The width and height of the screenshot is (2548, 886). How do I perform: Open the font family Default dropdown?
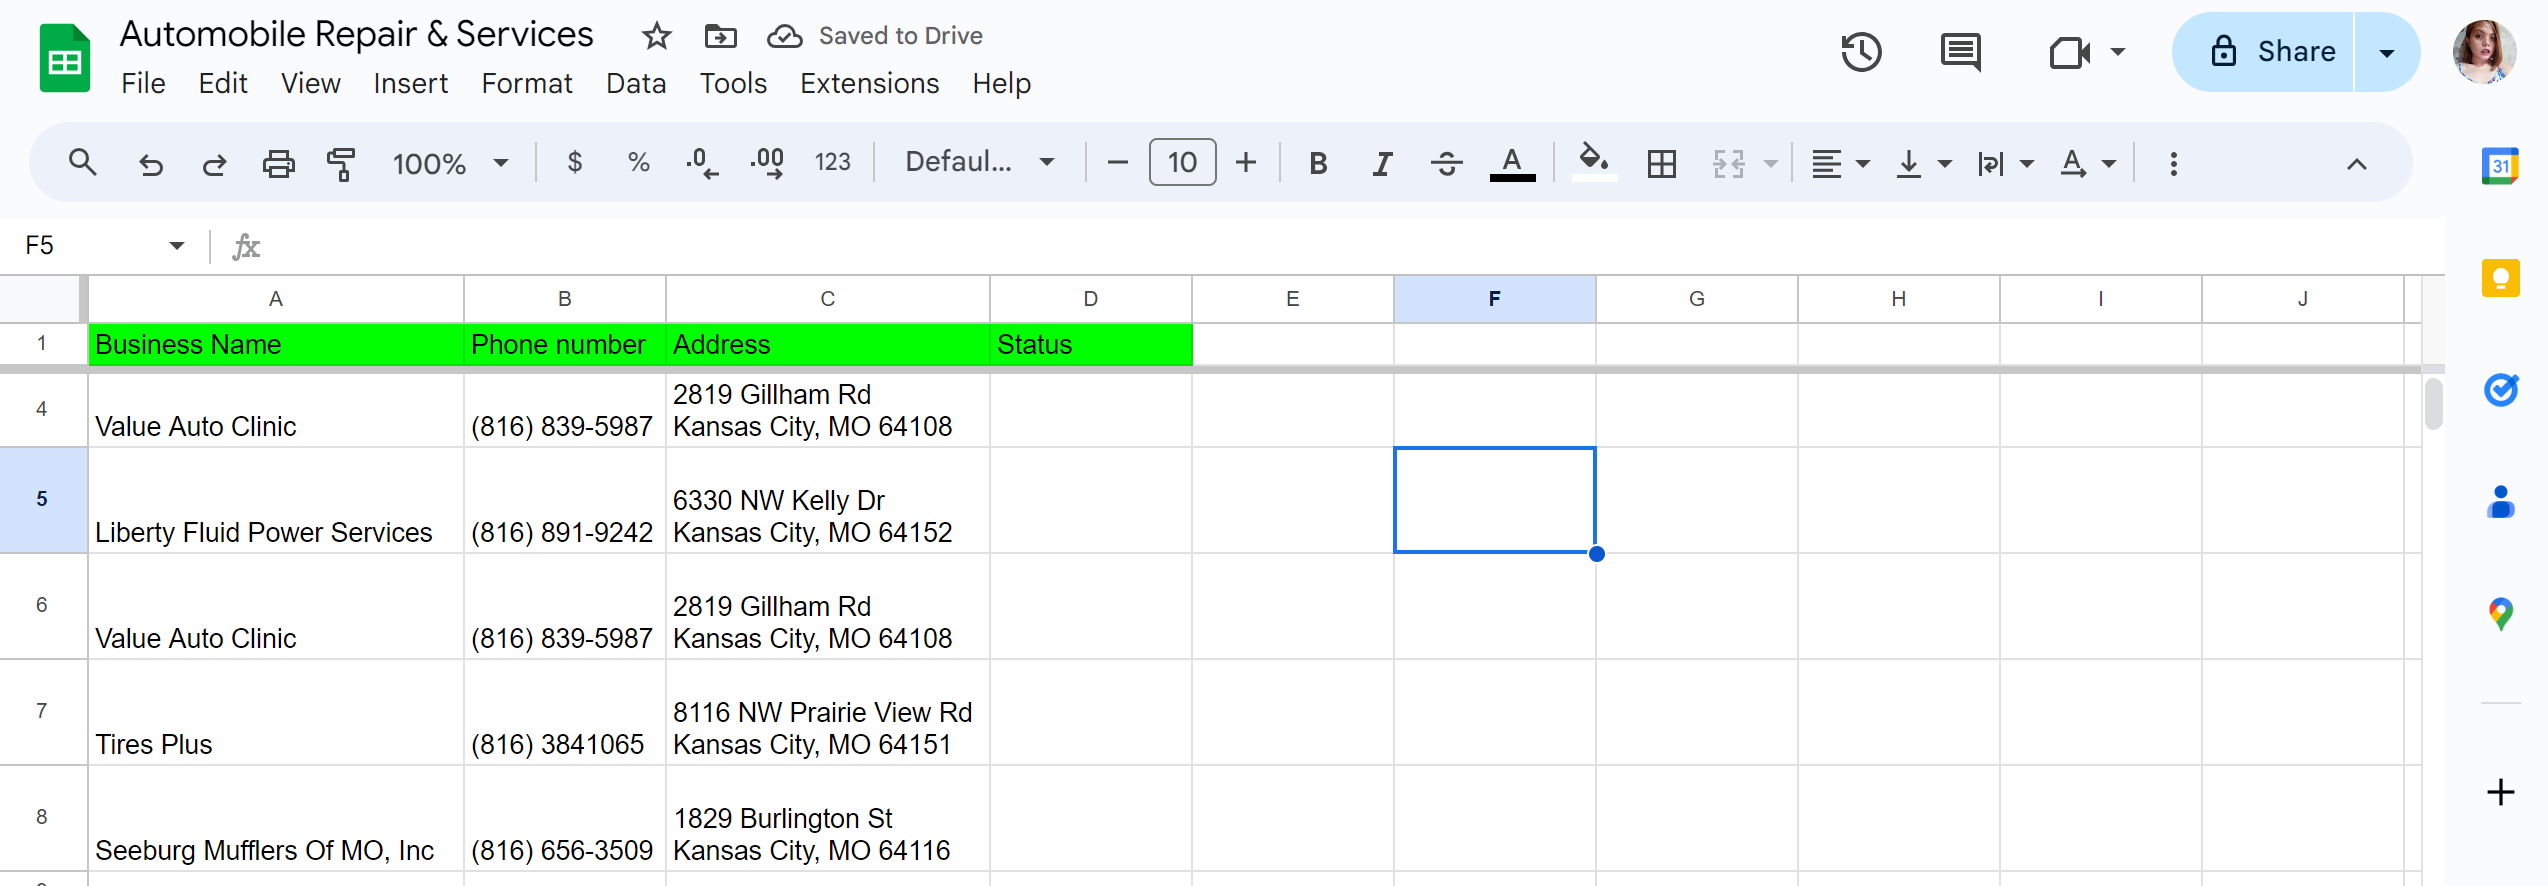[x=980, y=162]
